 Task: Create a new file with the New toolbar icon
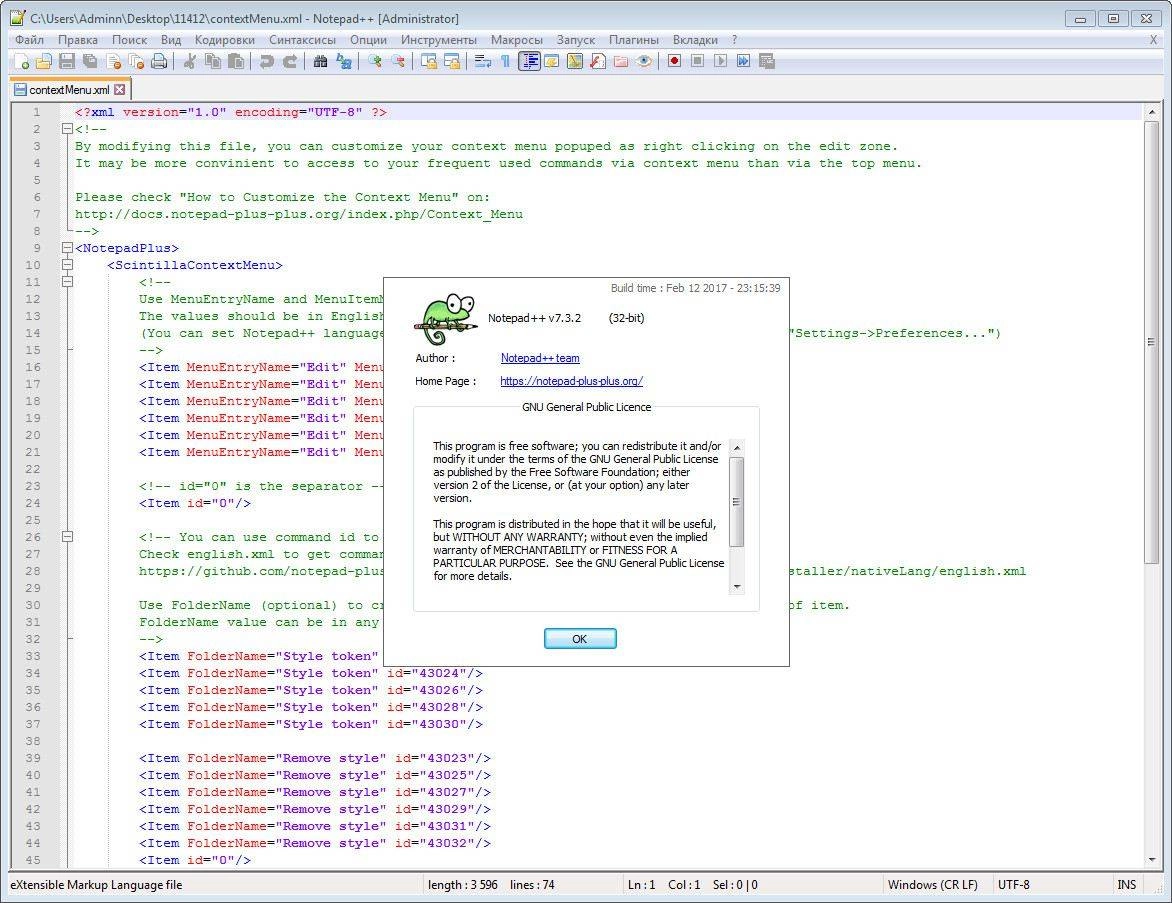click(22, 61)
